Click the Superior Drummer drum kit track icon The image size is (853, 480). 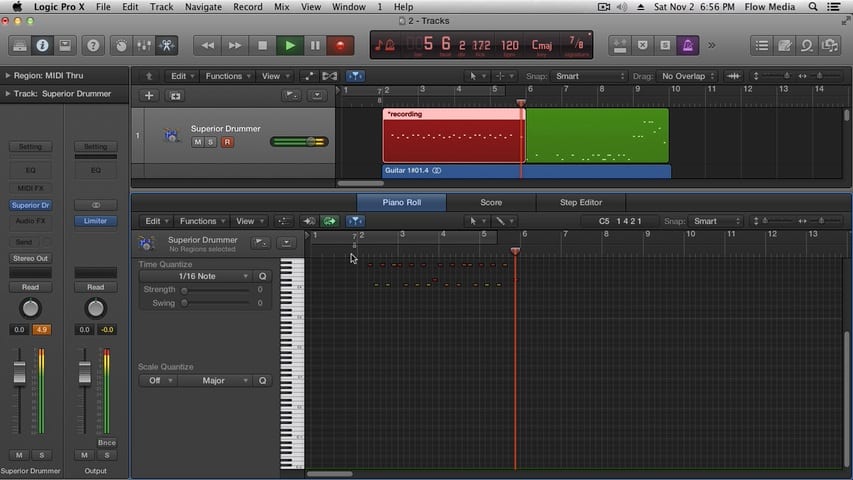click(x=171, y=135)
